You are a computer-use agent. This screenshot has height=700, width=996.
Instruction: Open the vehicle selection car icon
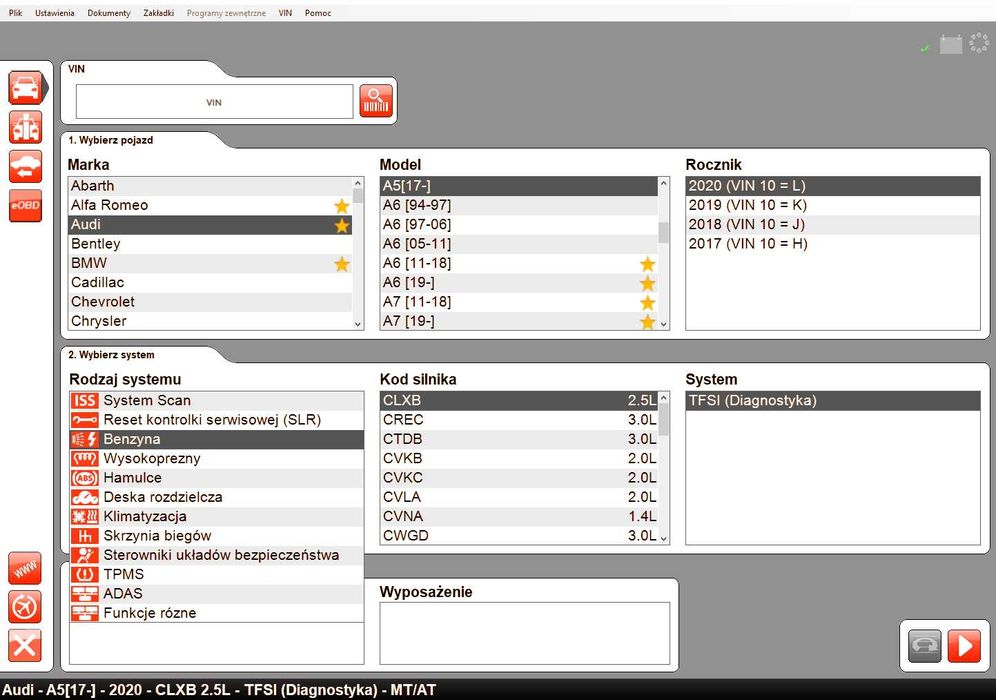26,88
